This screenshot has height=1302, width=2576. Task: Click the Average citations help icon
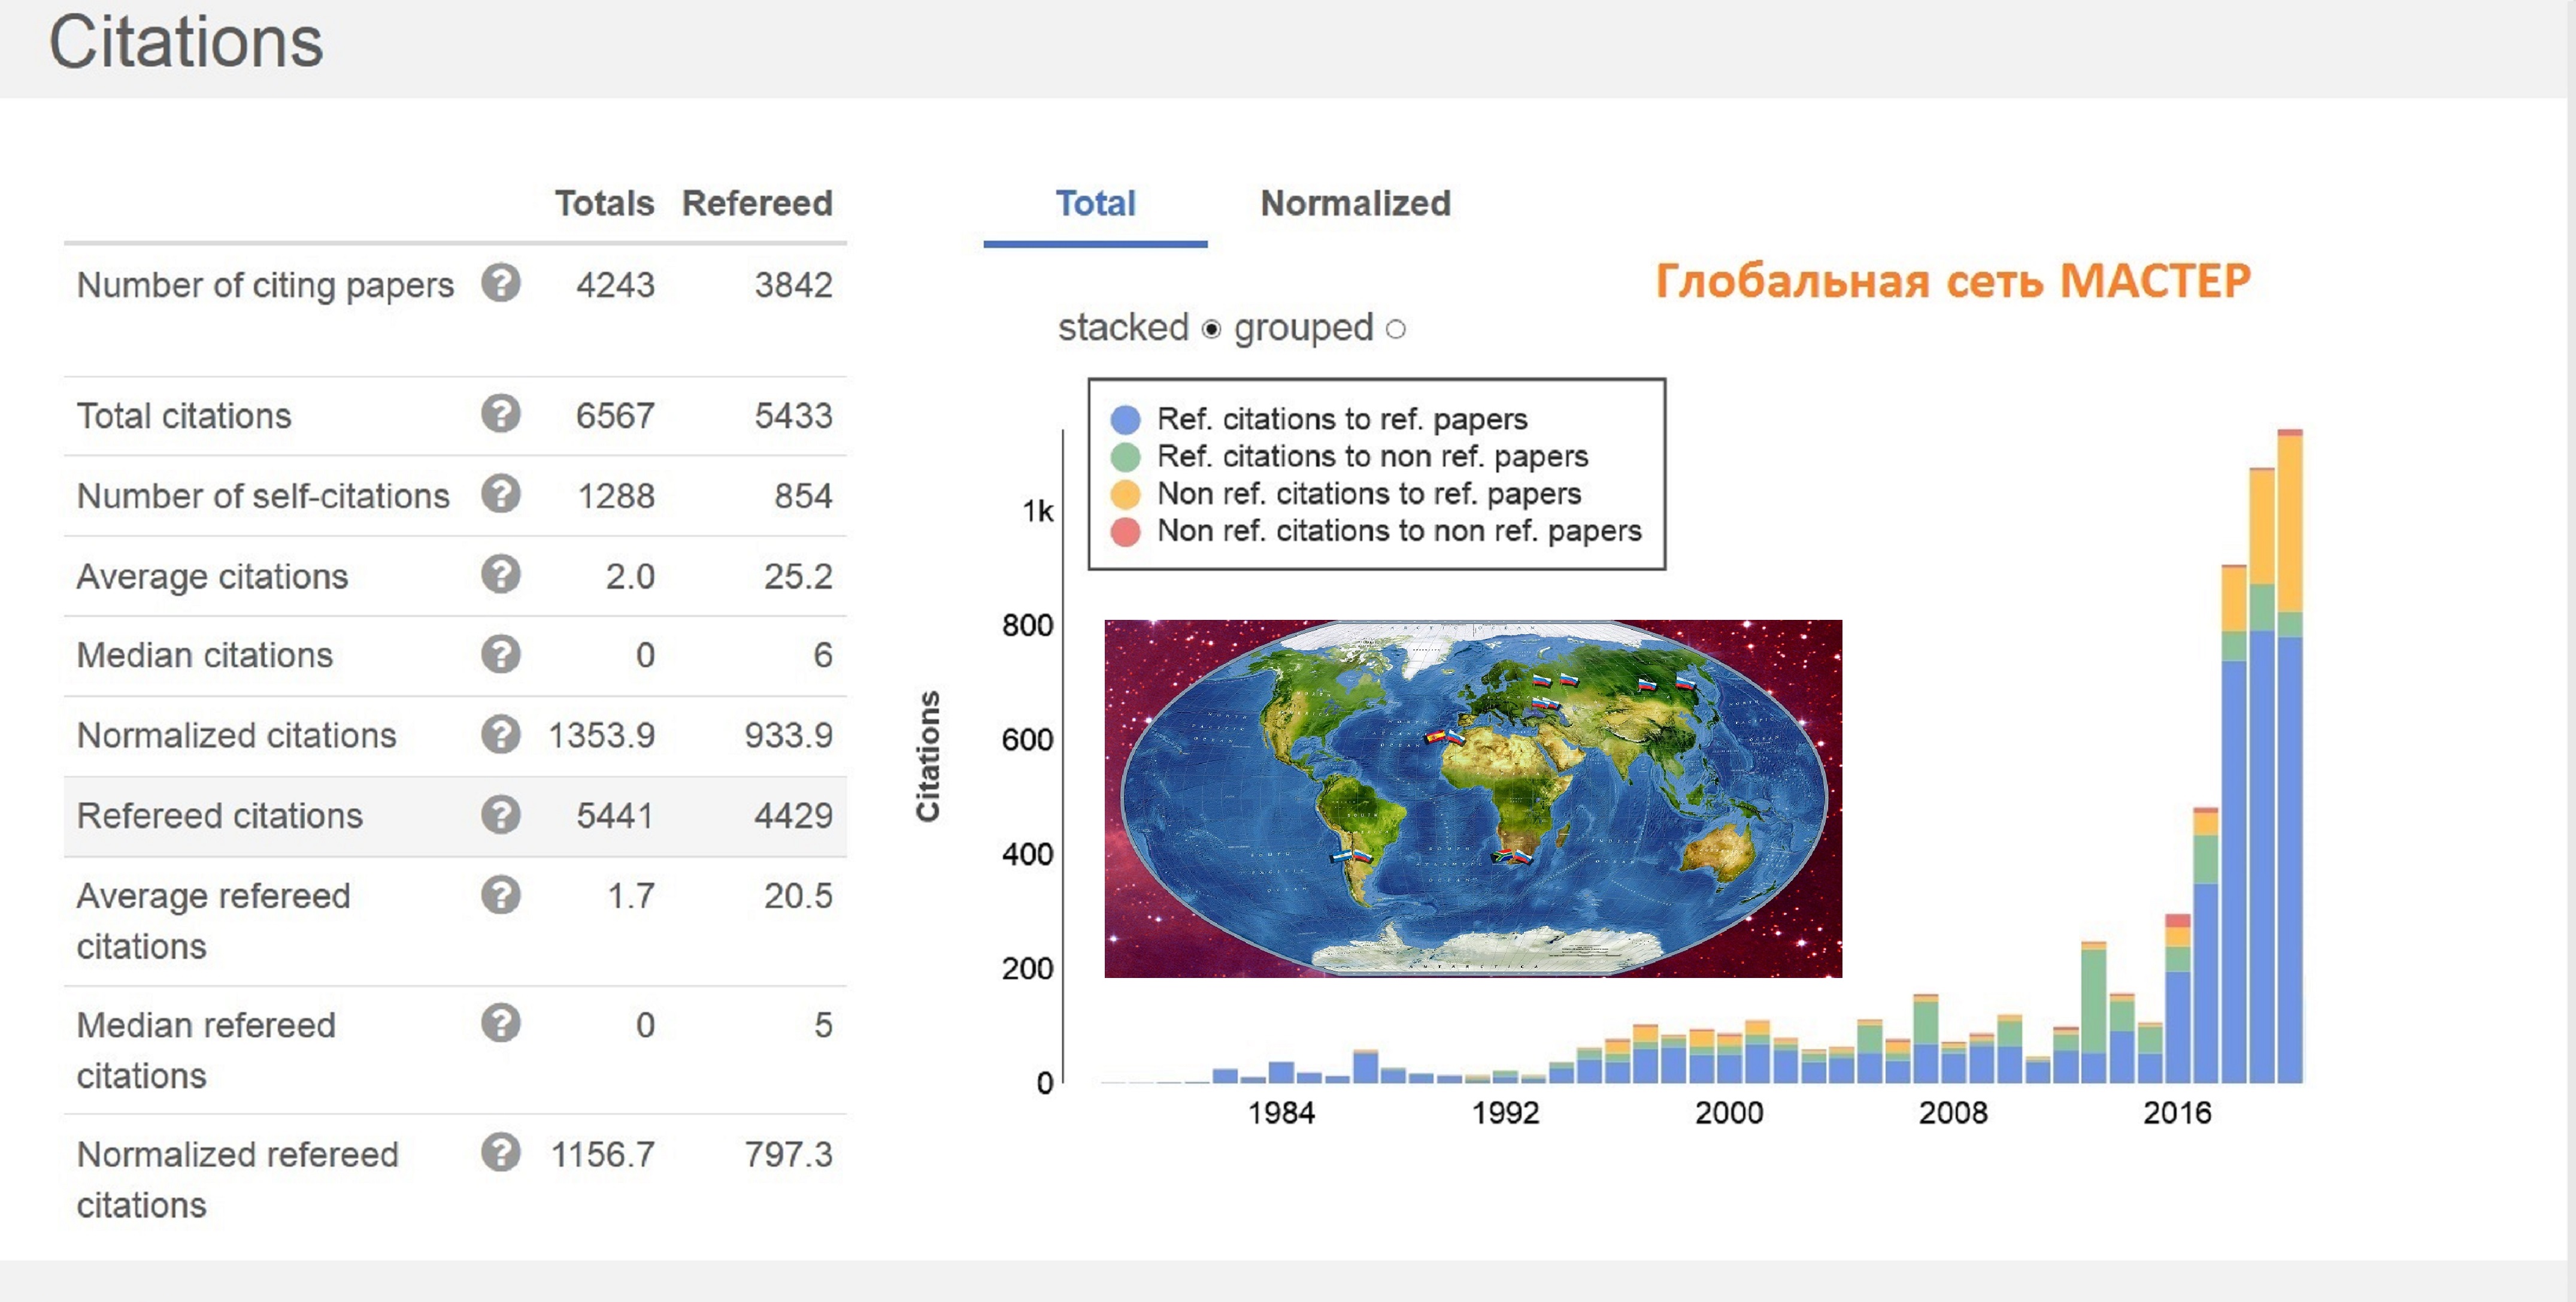point(500,574)
